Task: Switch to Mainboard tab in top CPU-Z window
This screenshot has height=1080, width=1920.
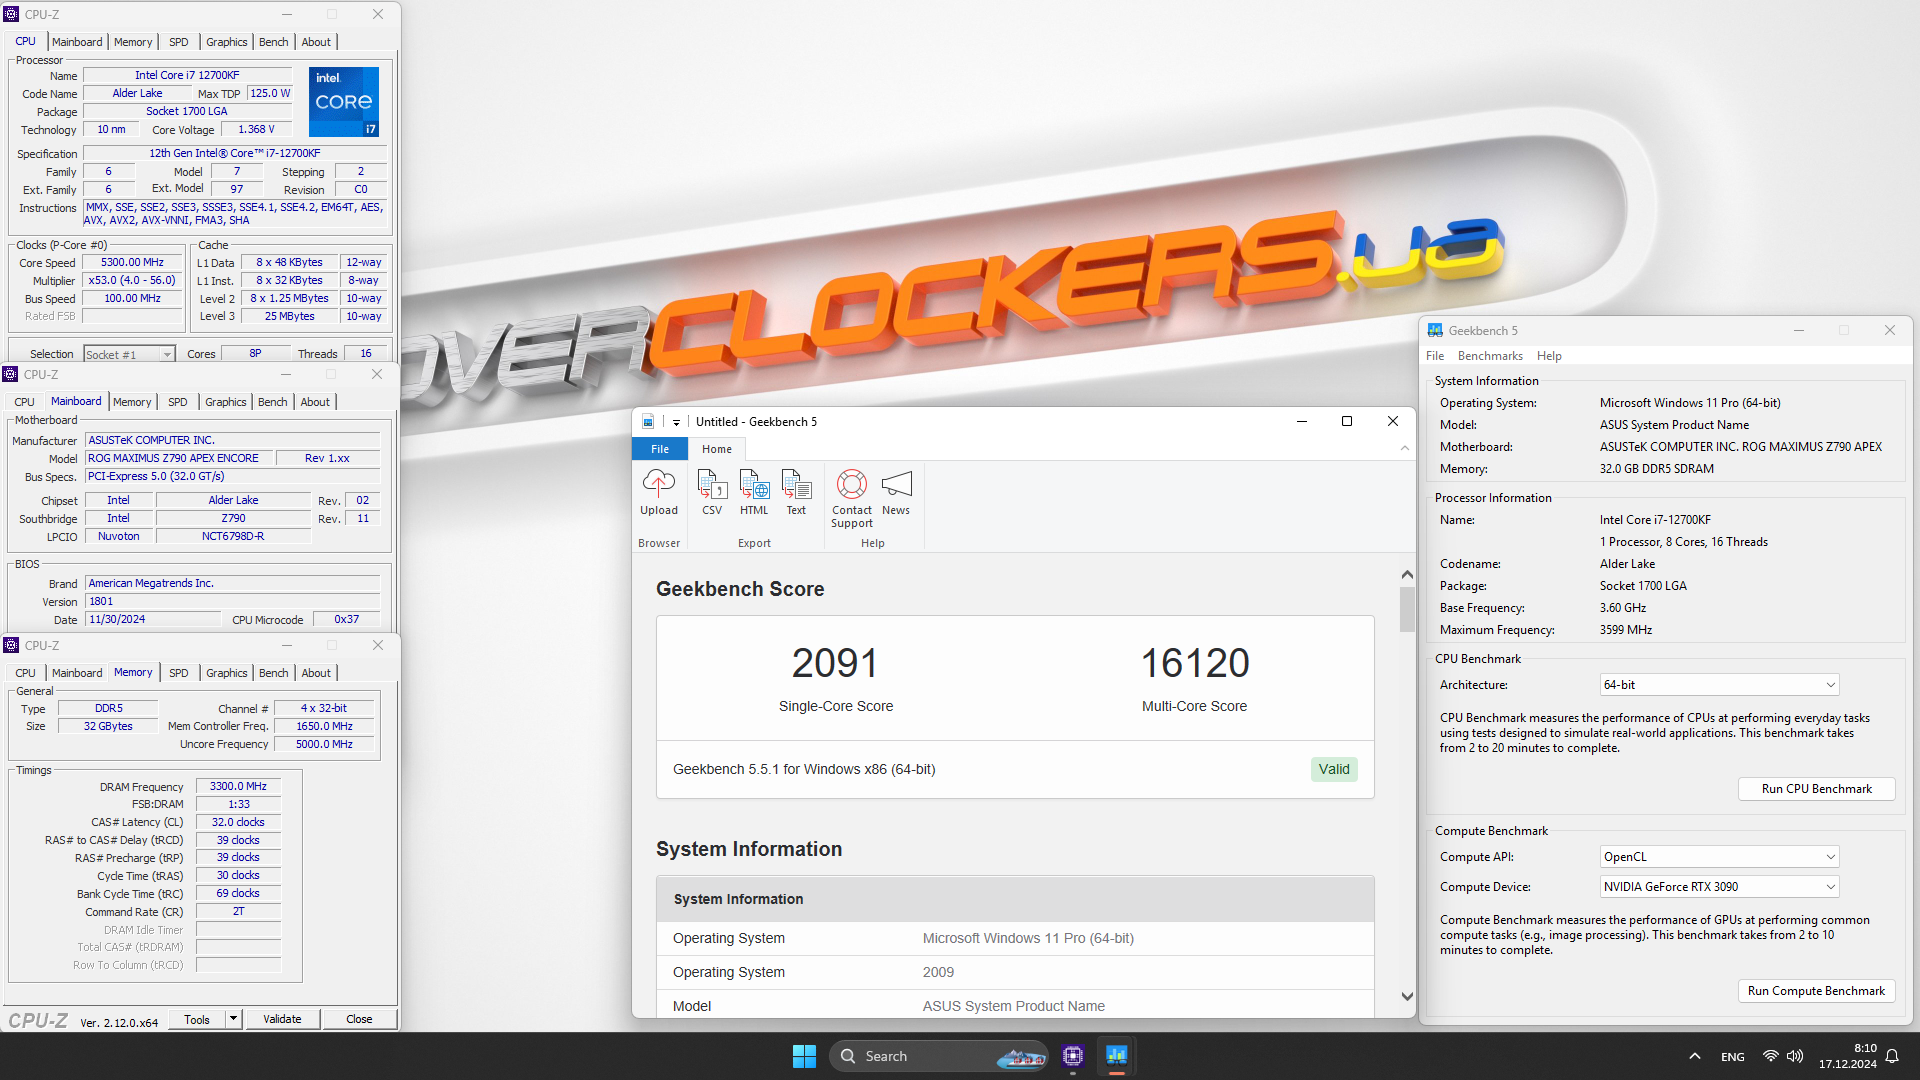Action: tap(77, 42)
